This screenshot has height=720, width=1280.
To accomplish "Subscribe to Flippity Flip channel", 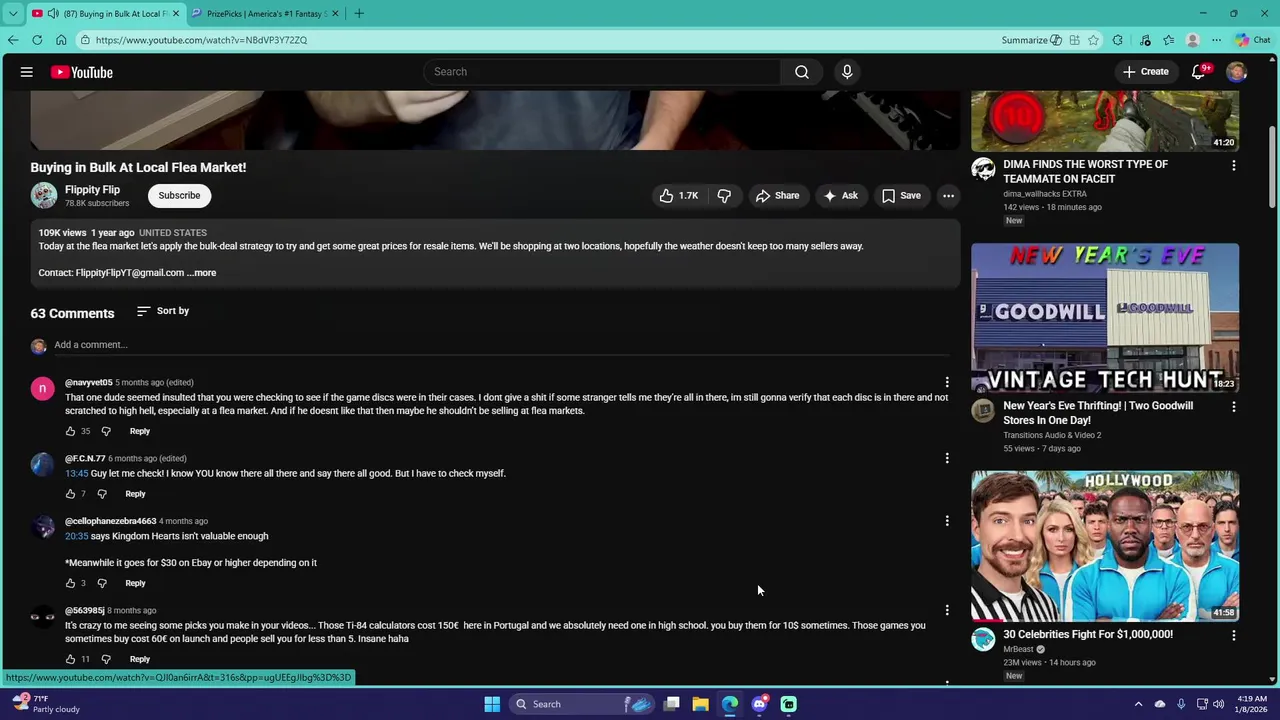I will pyautogui.click(x=179, y=195).
